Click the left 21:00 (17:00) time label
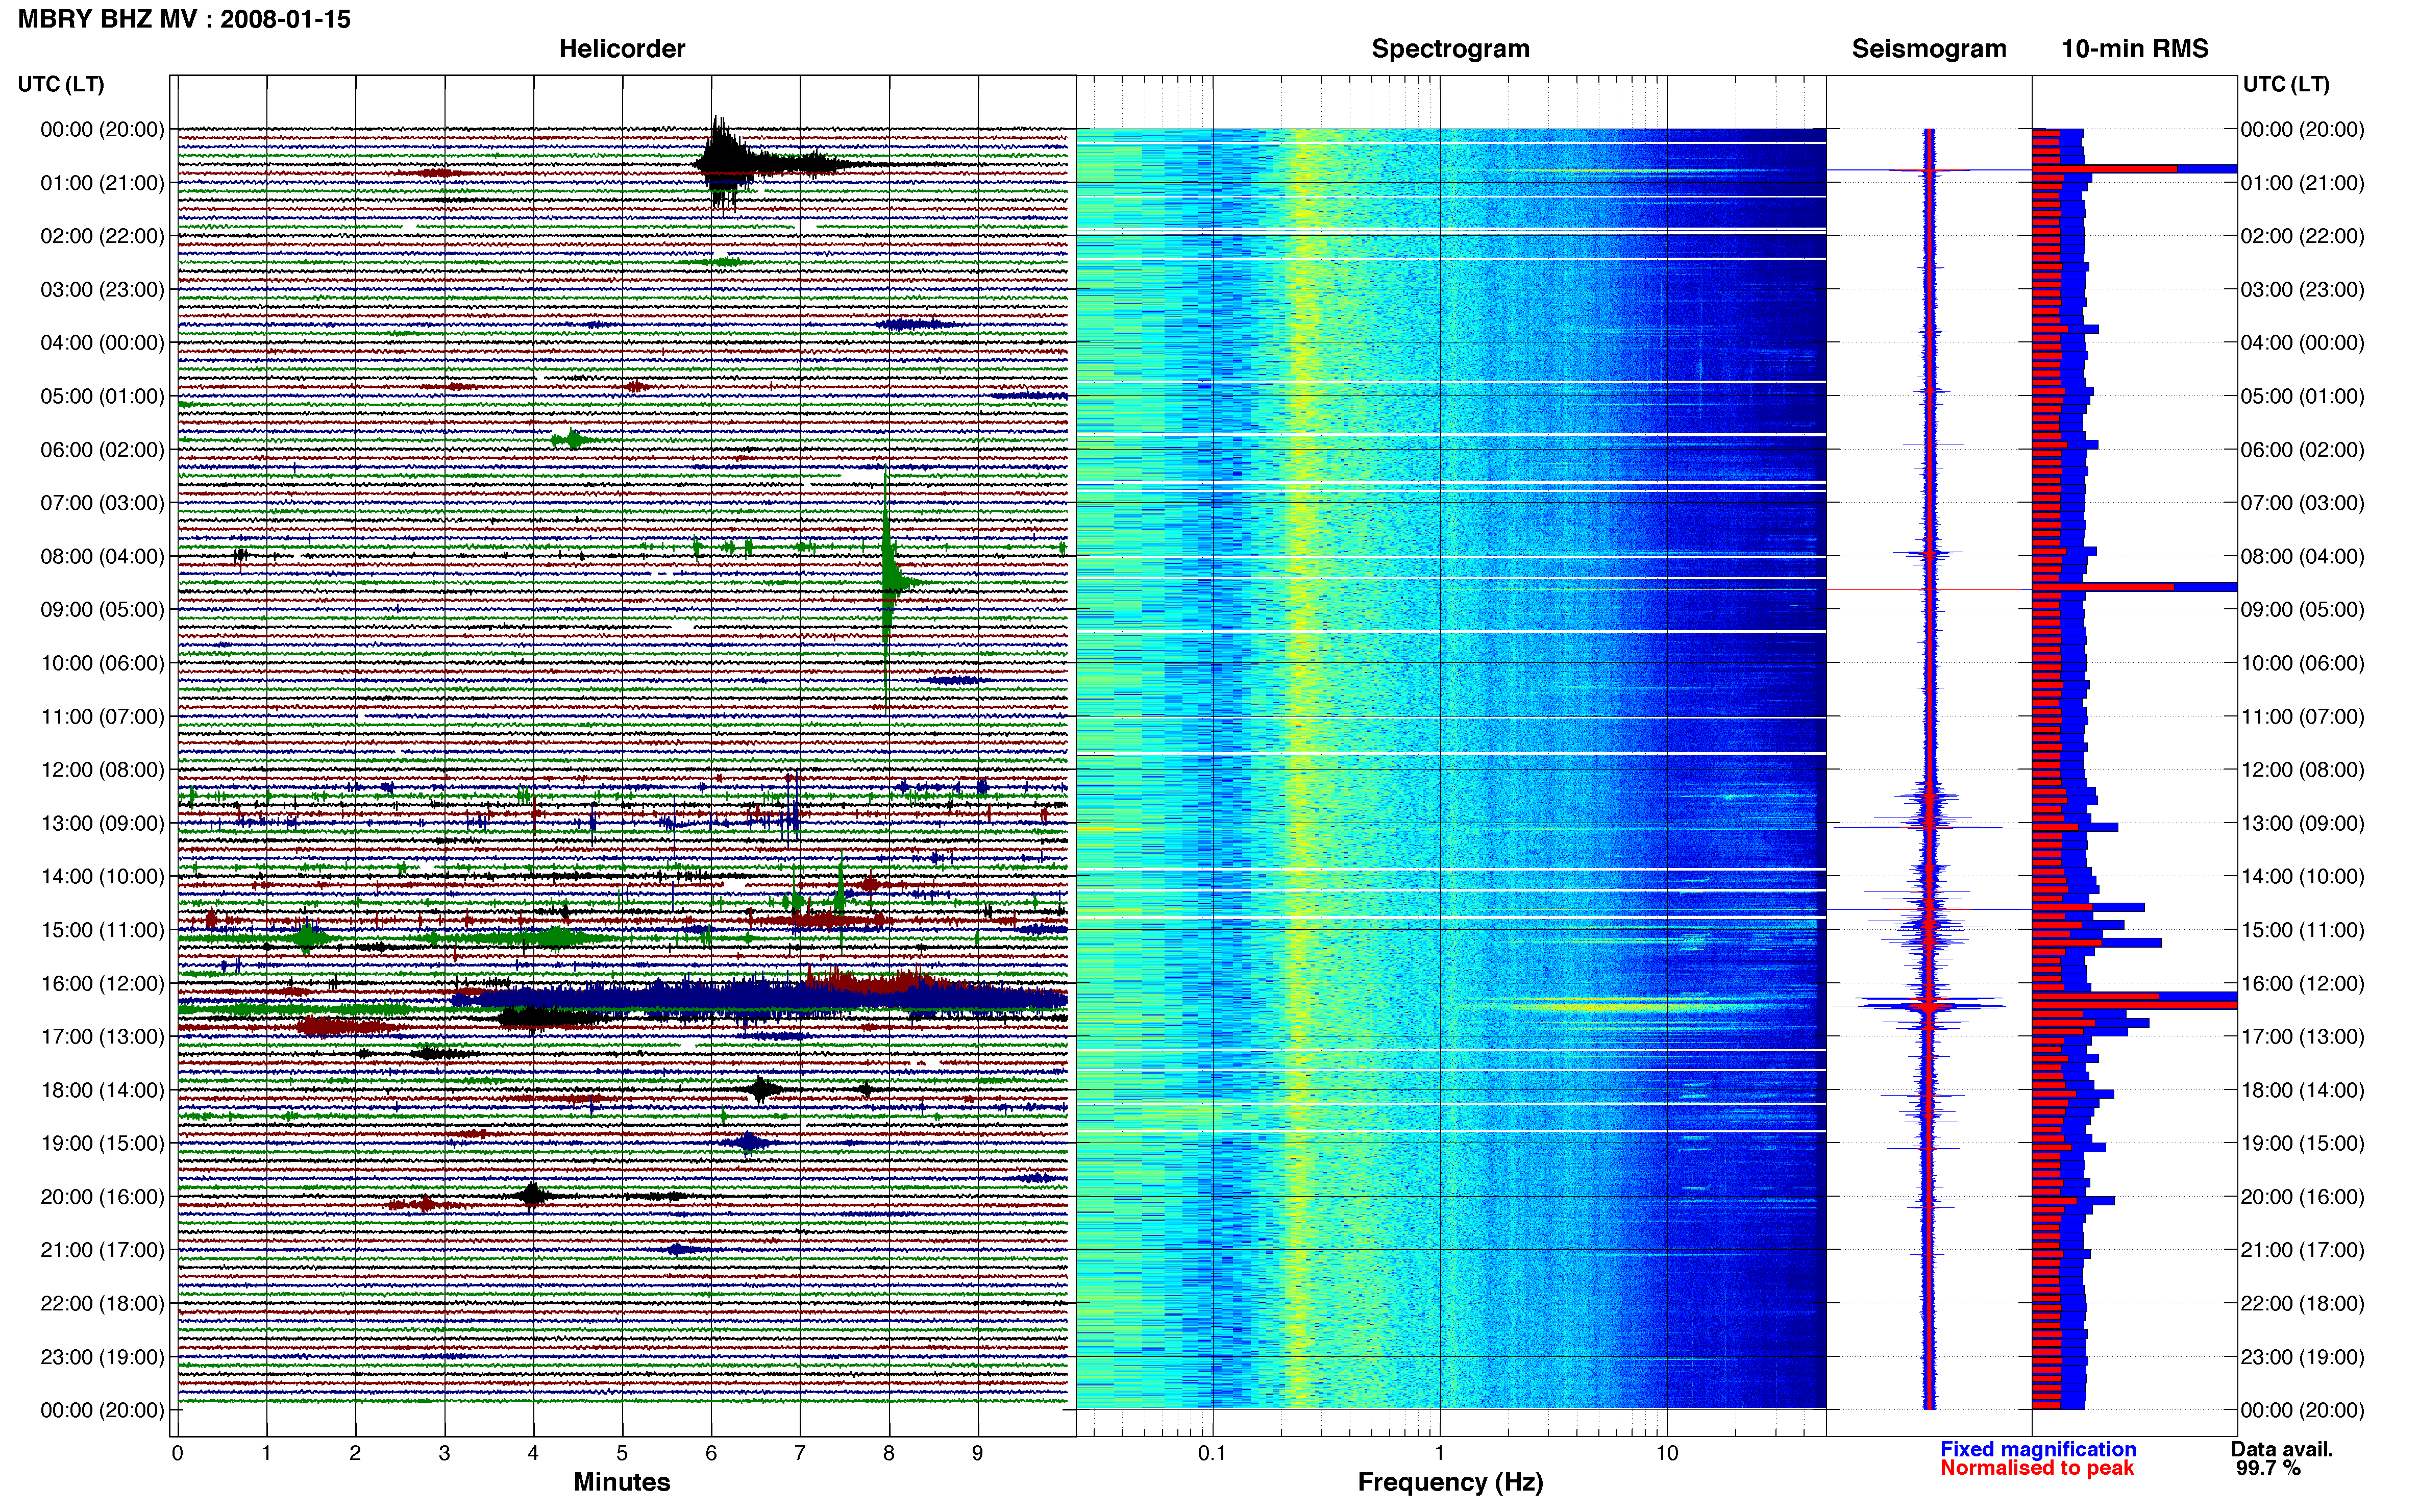 click(x=102, y=1250)
